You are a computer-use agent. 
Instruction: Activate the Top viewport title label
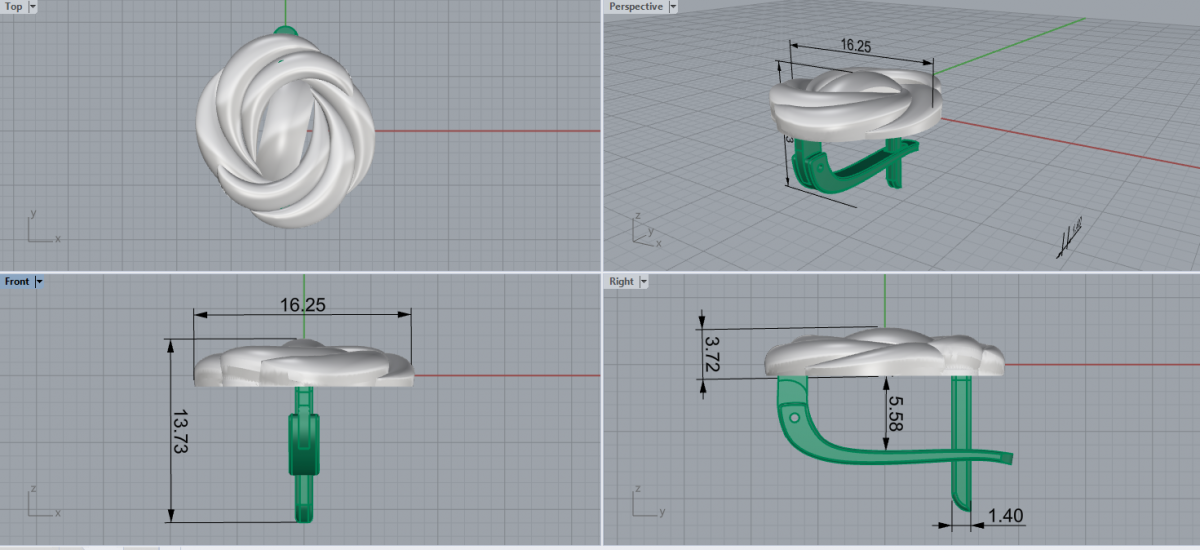tap(14, 7)
